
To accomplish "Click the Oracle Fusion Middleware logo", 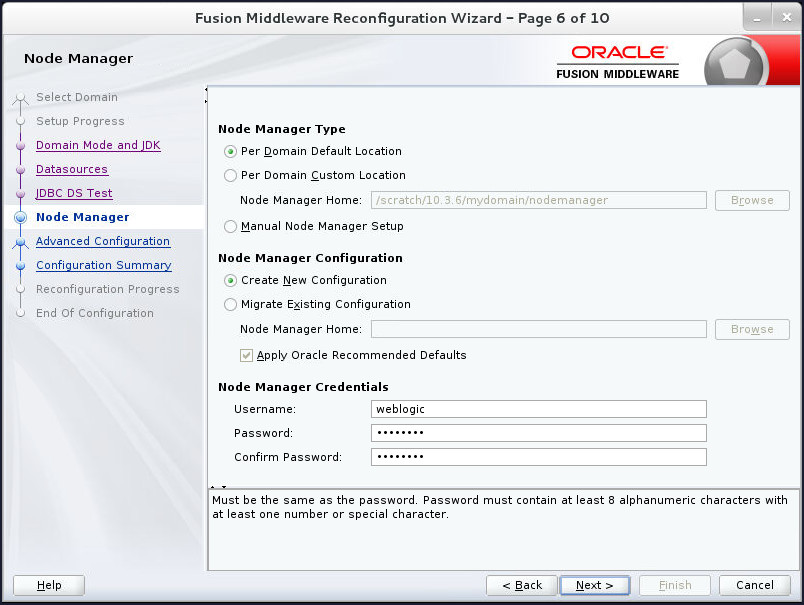I will point(618,63).
